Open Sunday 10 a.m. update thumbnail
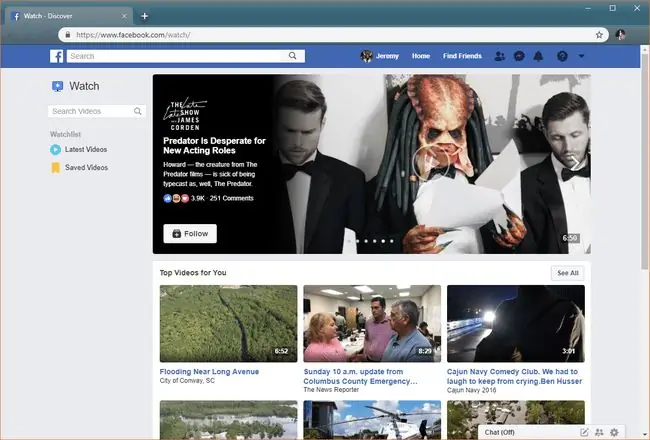This screenshot has height=440, width=650. 372,323
